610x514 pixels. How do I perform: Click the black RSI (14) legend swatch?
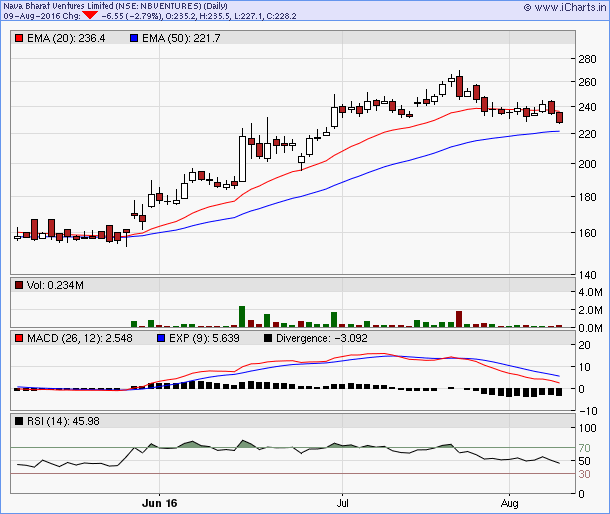(19, 421)
